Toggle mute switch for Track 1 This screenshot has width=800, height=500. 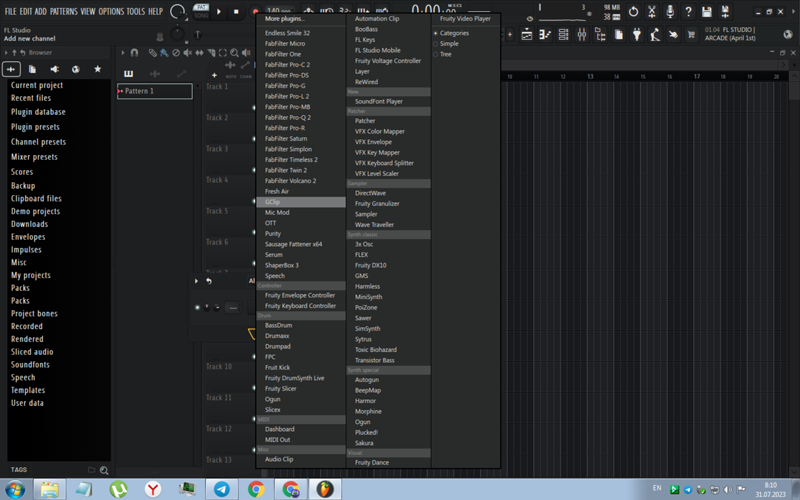point(254,108)
